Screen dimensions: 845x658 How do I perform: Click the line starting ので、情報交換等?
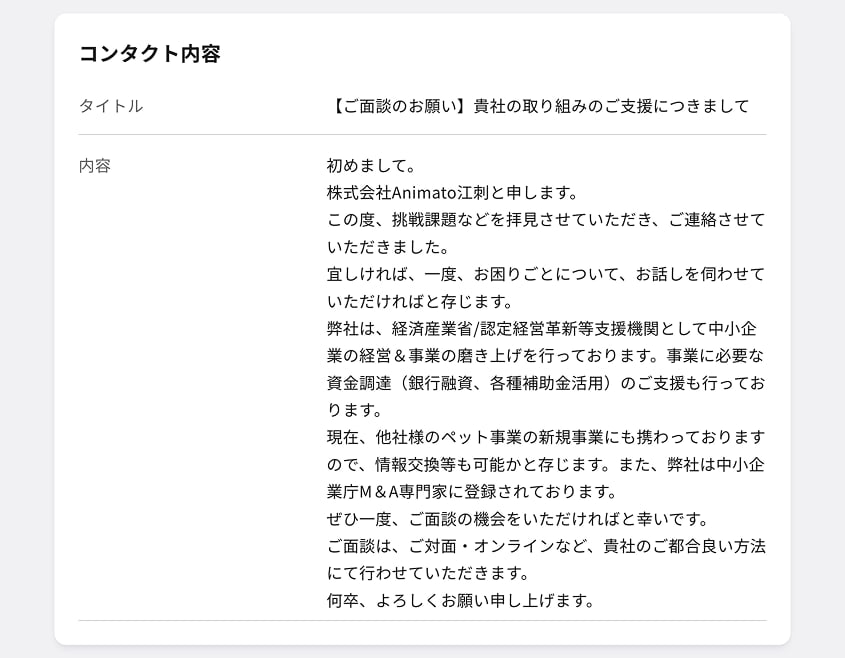[x=545, y=464]
